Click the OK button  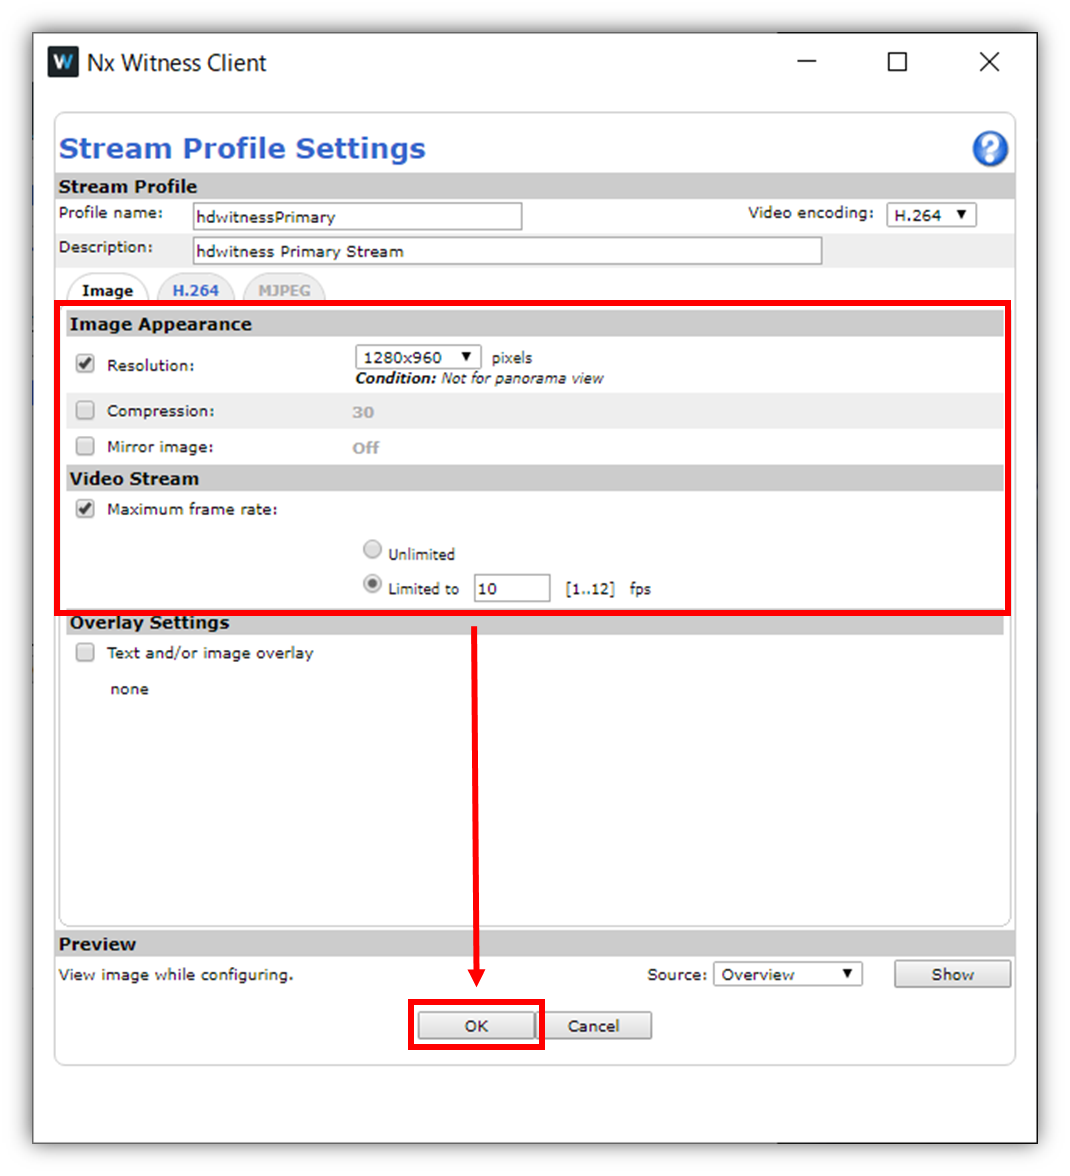pyautogui.click(x=476, y=1025)
